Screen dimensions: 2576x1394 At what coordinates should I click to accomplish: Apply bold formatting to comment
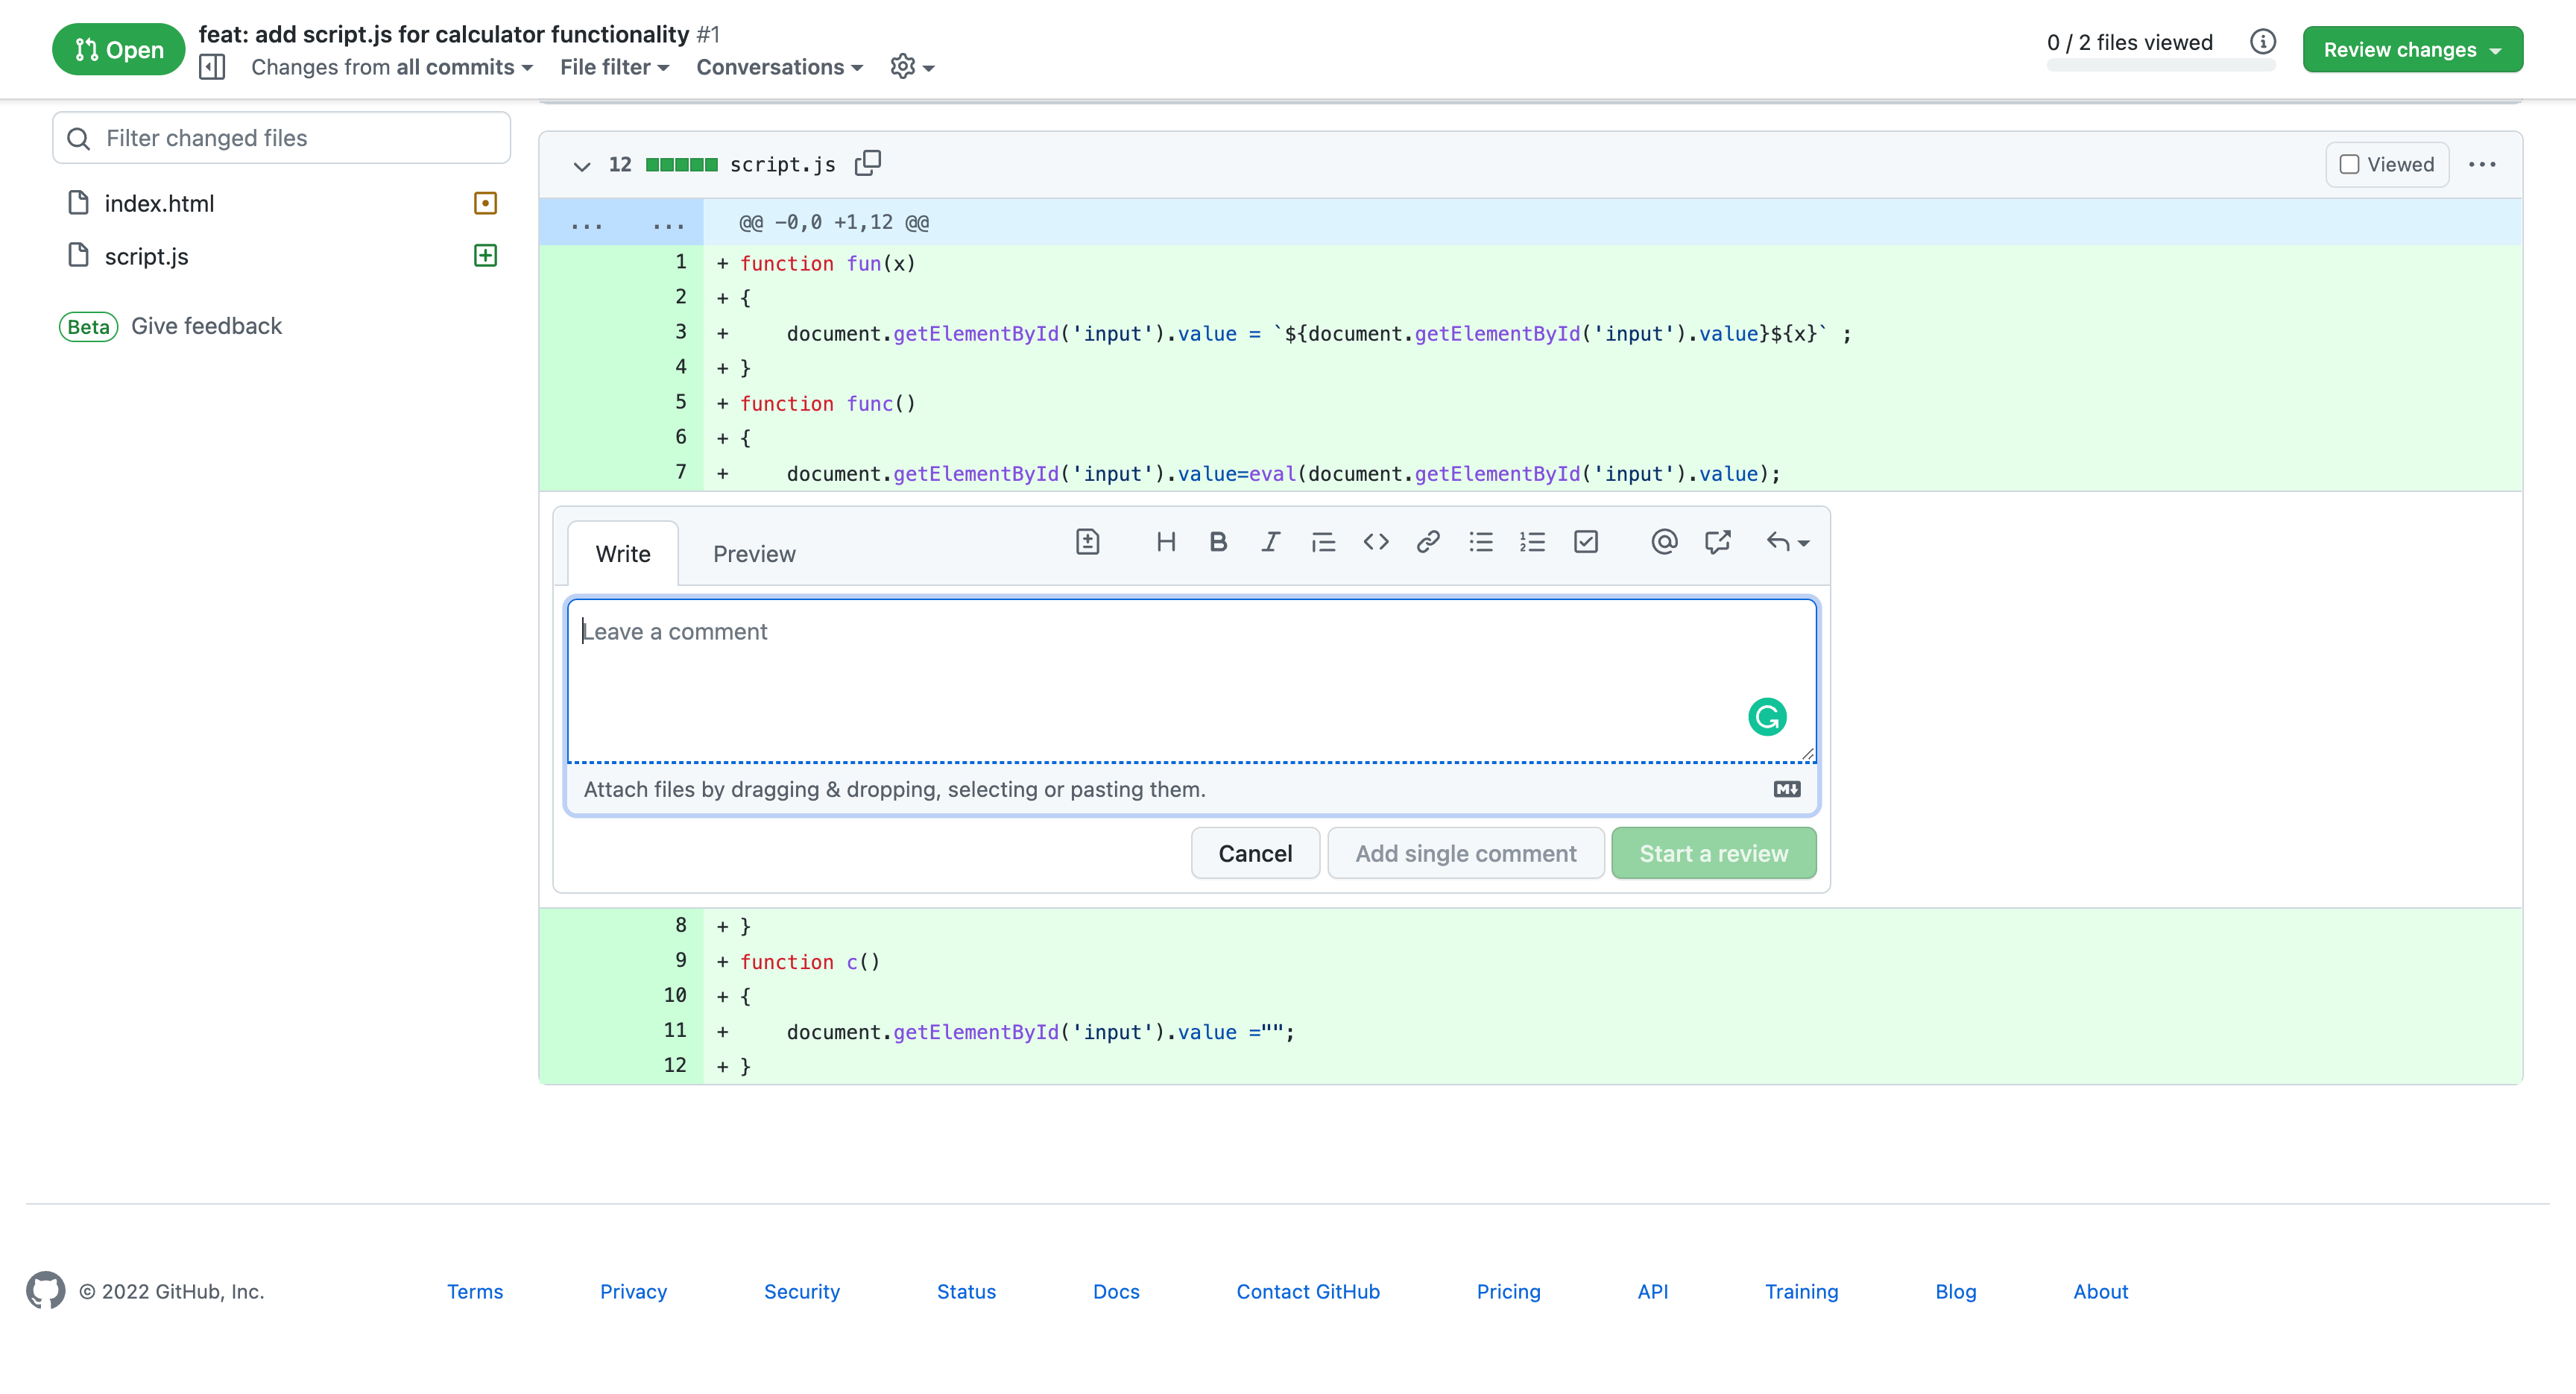[1217, 542]
